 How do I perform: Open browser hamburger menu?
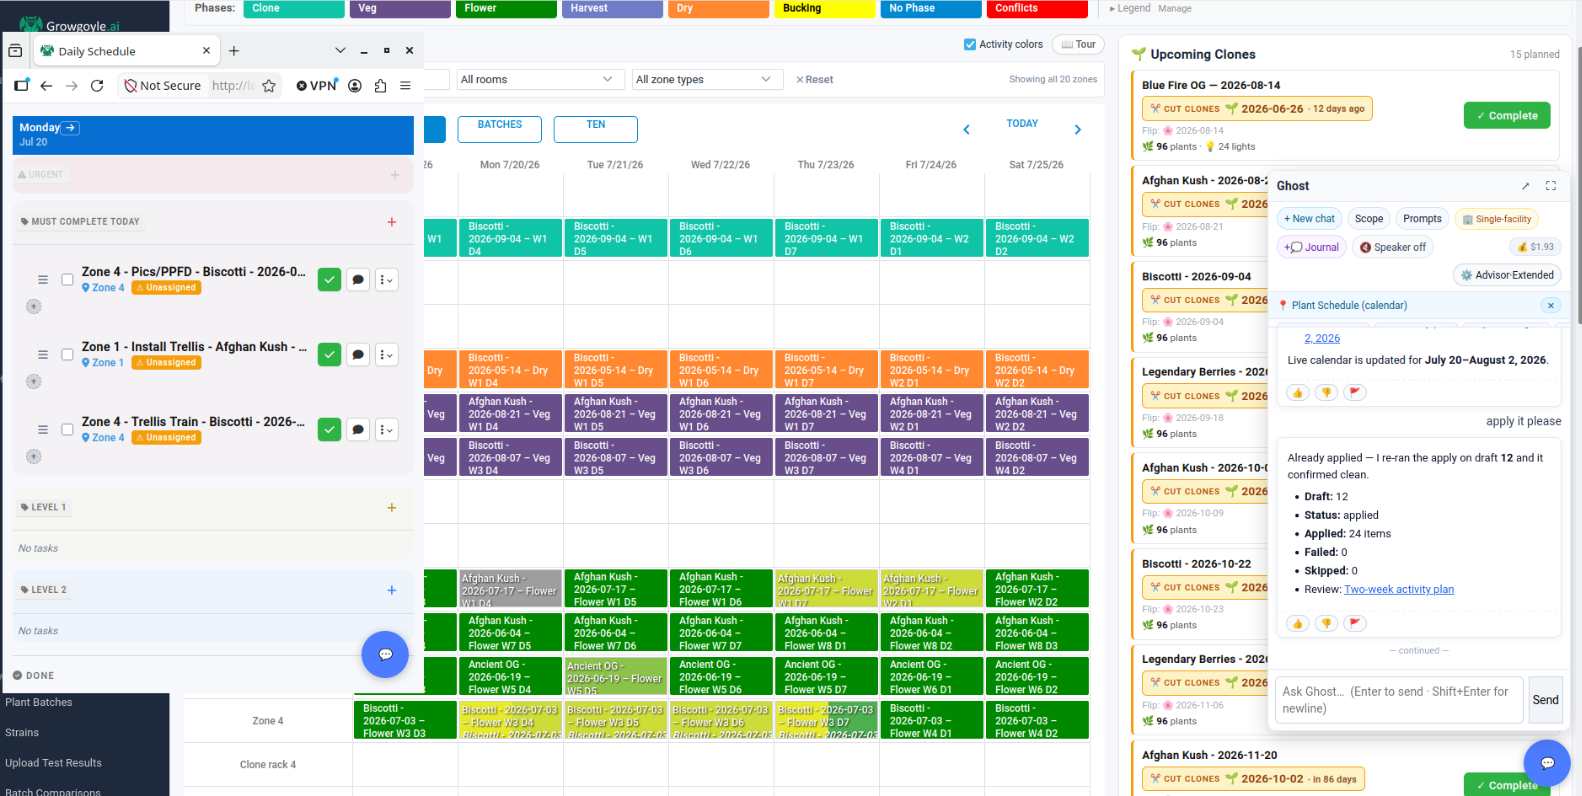click(405, 86)
